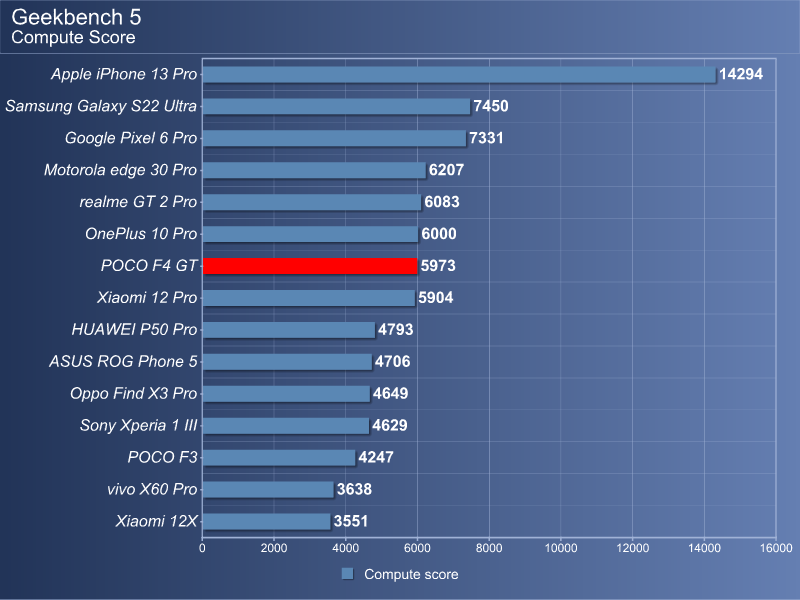Click the "realme GT 2 Pro" label
Viewport: 800px width, 600px height.
(138, 202)
